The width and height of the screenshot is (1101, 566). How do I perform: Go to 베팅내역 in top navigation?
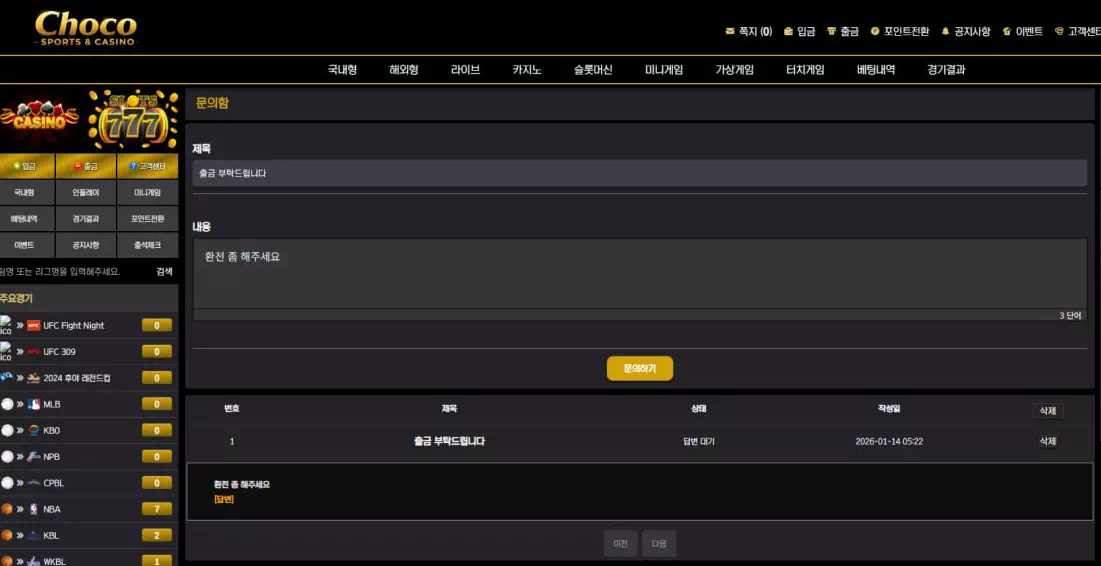(876, 70)
